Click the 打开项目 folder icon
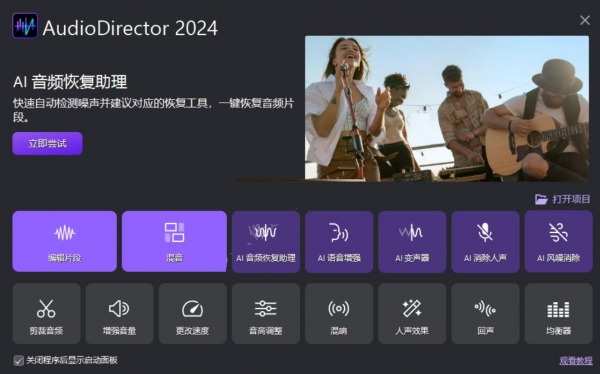 pyautogui.click(x=541, y=199)
